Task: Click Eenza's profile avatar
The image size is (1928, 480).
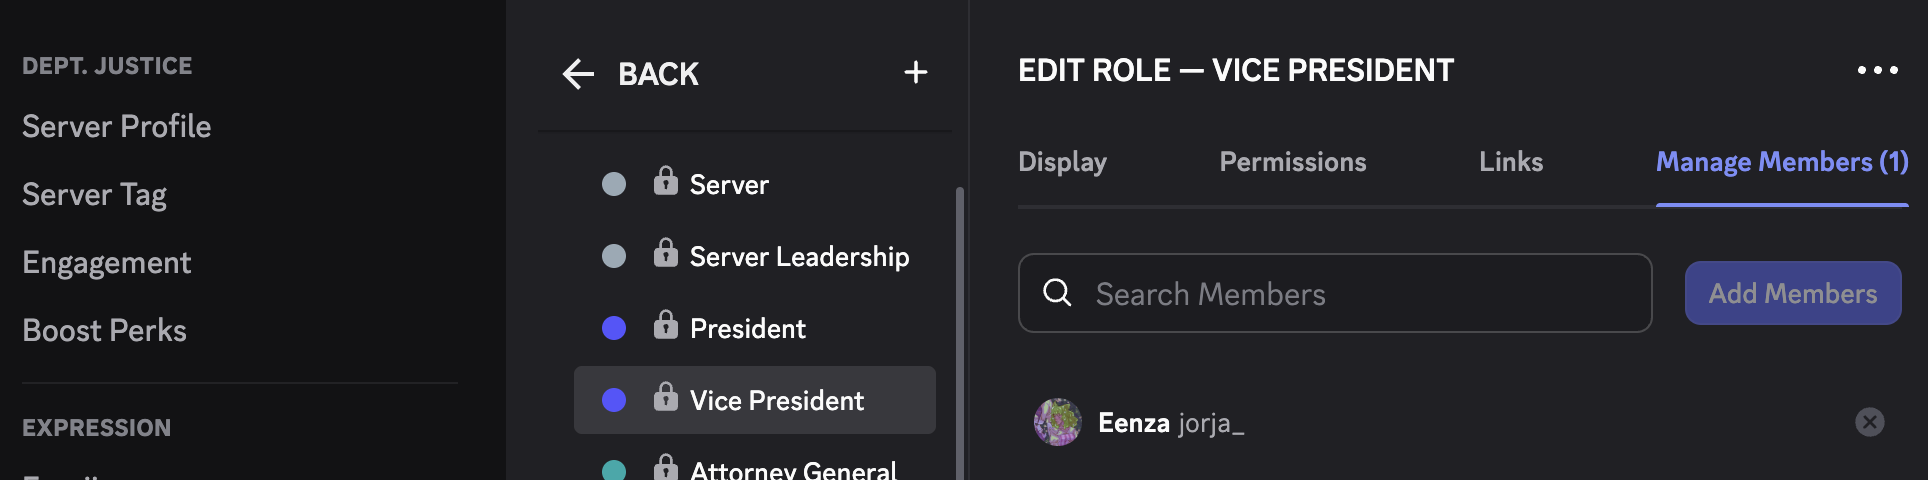Action: coord(1057,422)
